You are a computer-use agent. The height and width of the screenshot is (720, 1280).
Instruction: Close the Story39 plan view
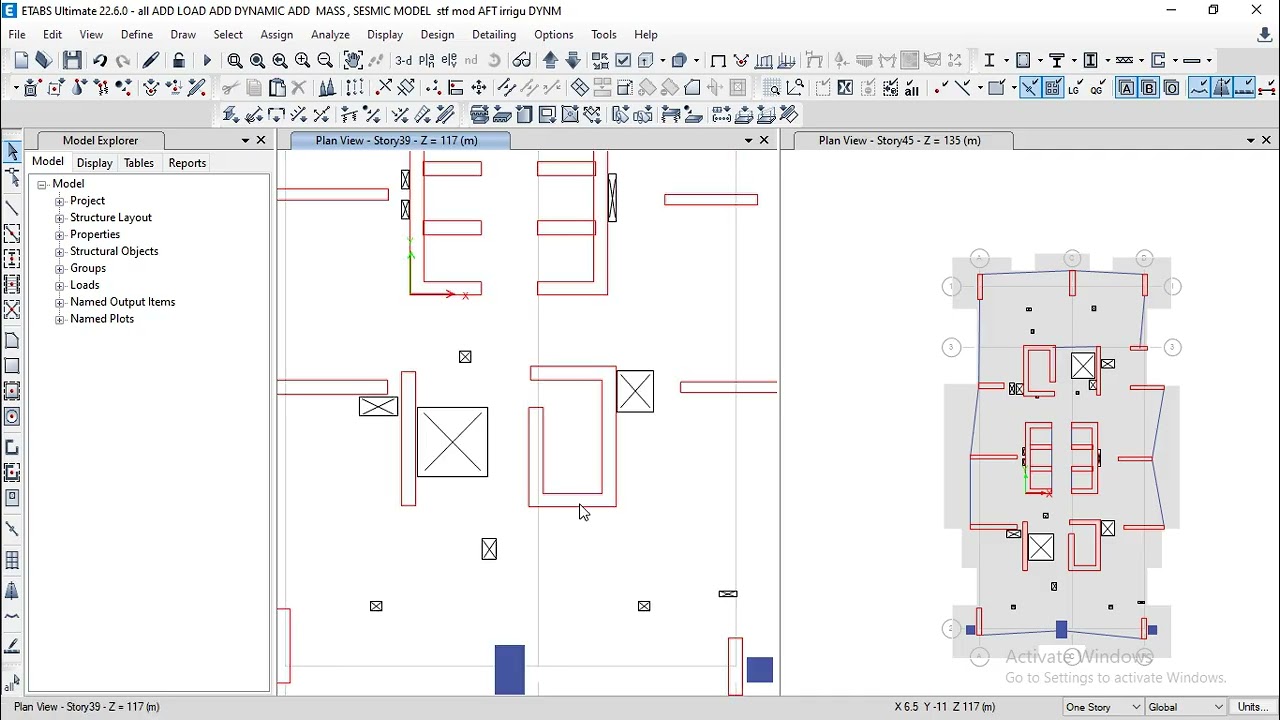pos(765,141)
